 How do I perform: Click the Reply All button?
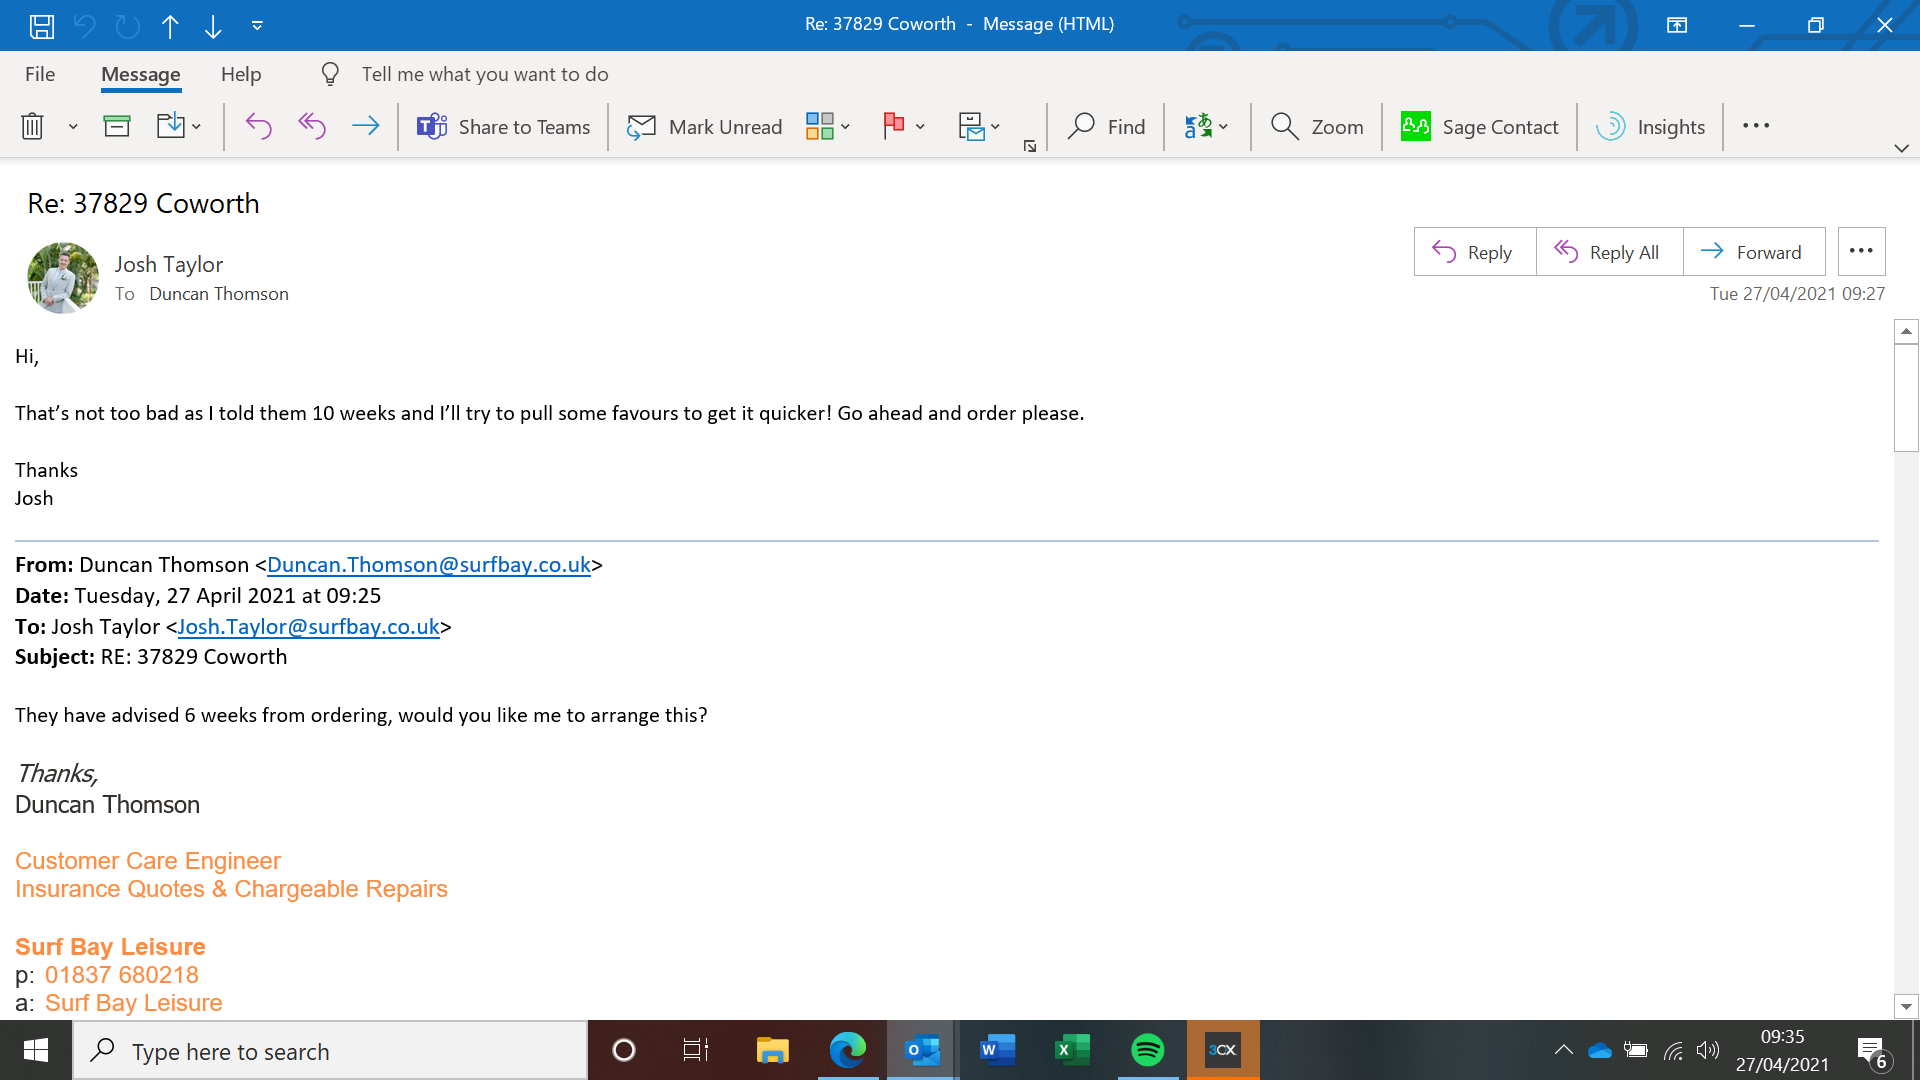pyautogui.click(x=1608, y=252)
